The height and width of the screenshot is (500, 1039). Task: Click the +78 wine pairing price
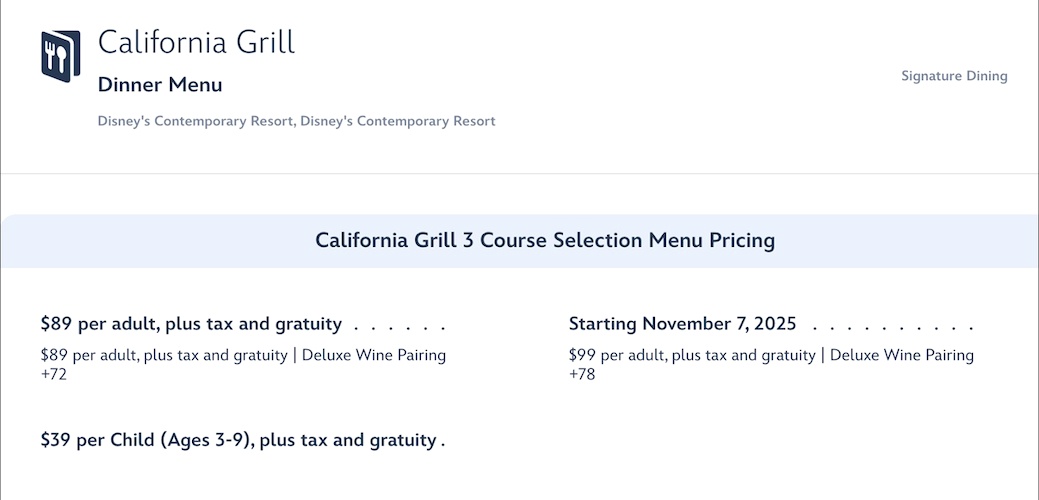(x=581, y=375)
